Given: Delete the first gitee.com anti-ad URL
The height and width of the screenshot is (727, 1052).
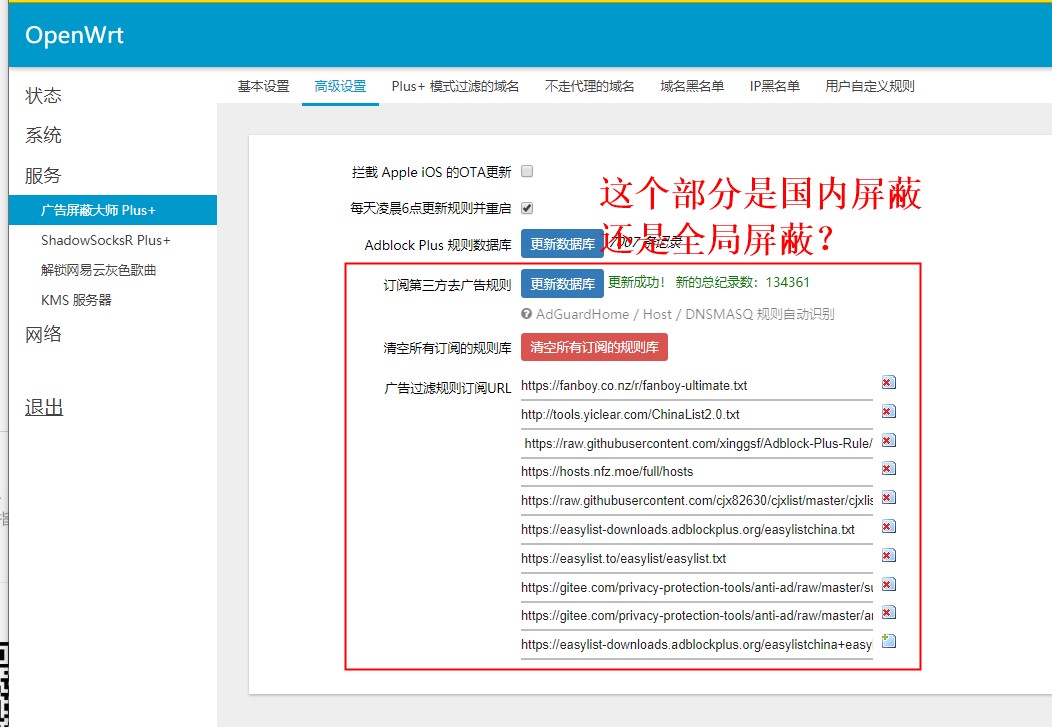Looking at the screenshot, I should pos(888,584).
